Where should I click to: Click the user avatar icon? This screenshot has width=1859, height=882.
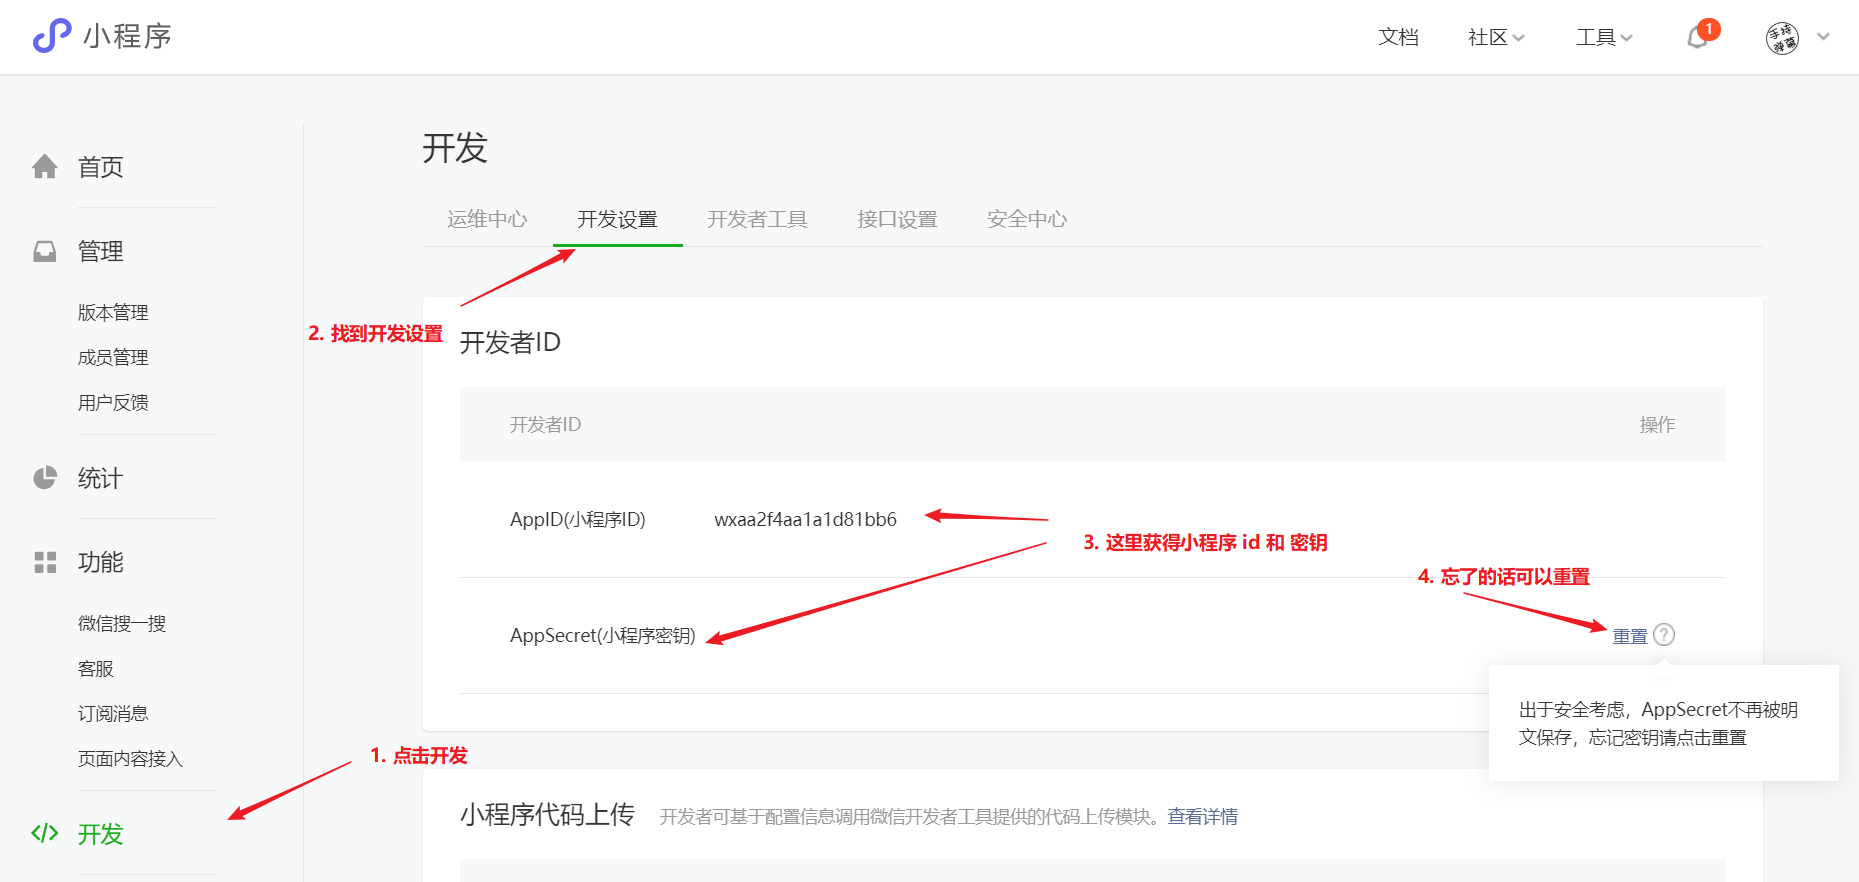(x=1782, y=38)
